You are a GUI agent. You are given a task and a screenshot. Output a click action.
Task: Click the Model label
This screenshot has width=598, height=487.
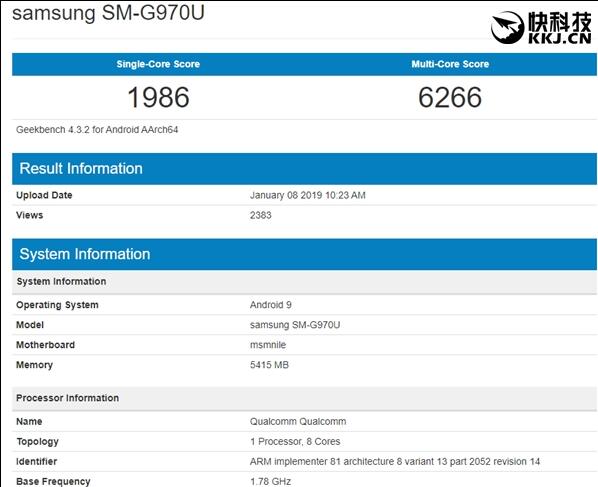[x=30, y=325]
